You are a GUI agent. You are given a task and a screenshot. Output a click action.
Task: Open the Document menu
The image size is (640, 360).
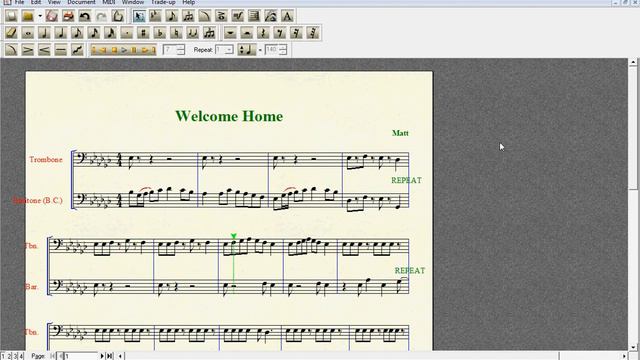81,2
